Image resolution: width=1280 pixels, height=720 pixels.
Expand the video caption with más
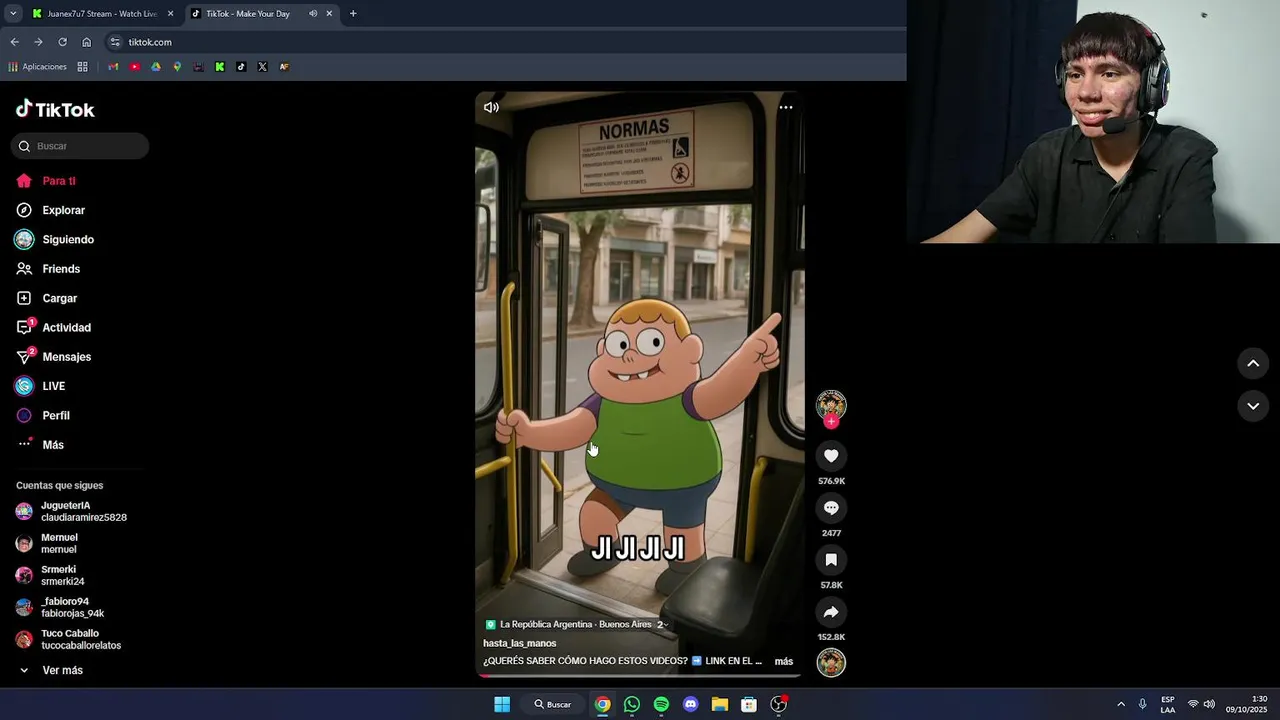coord(784,661)
